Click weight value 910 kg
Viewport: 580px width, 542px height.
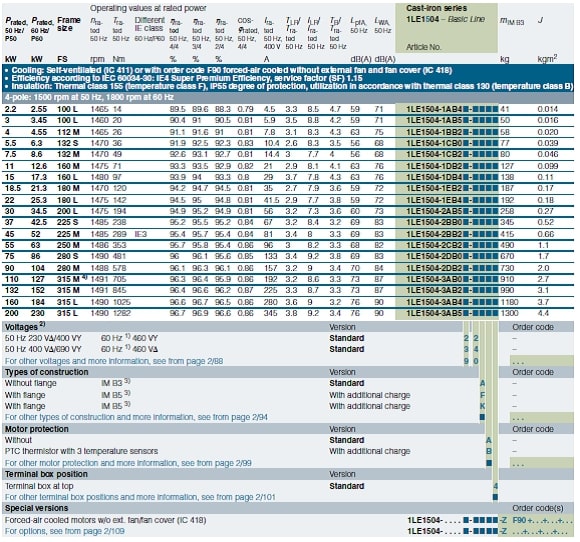pos(507,279)
